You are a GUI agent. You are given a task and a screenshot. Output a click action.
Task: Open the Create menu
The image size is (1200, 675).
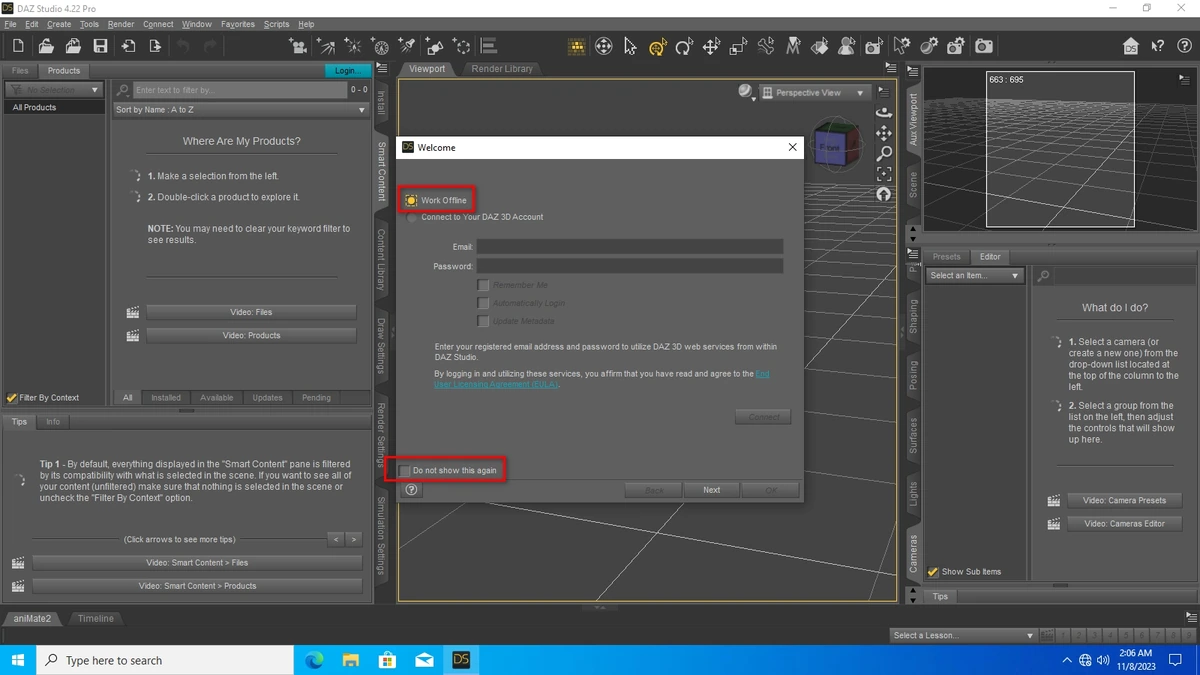[x=59, y=24]
